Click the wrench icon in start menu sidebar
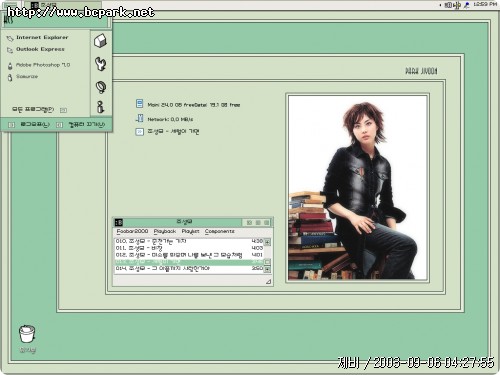500x375 pixels. click(x=100, y=64)
